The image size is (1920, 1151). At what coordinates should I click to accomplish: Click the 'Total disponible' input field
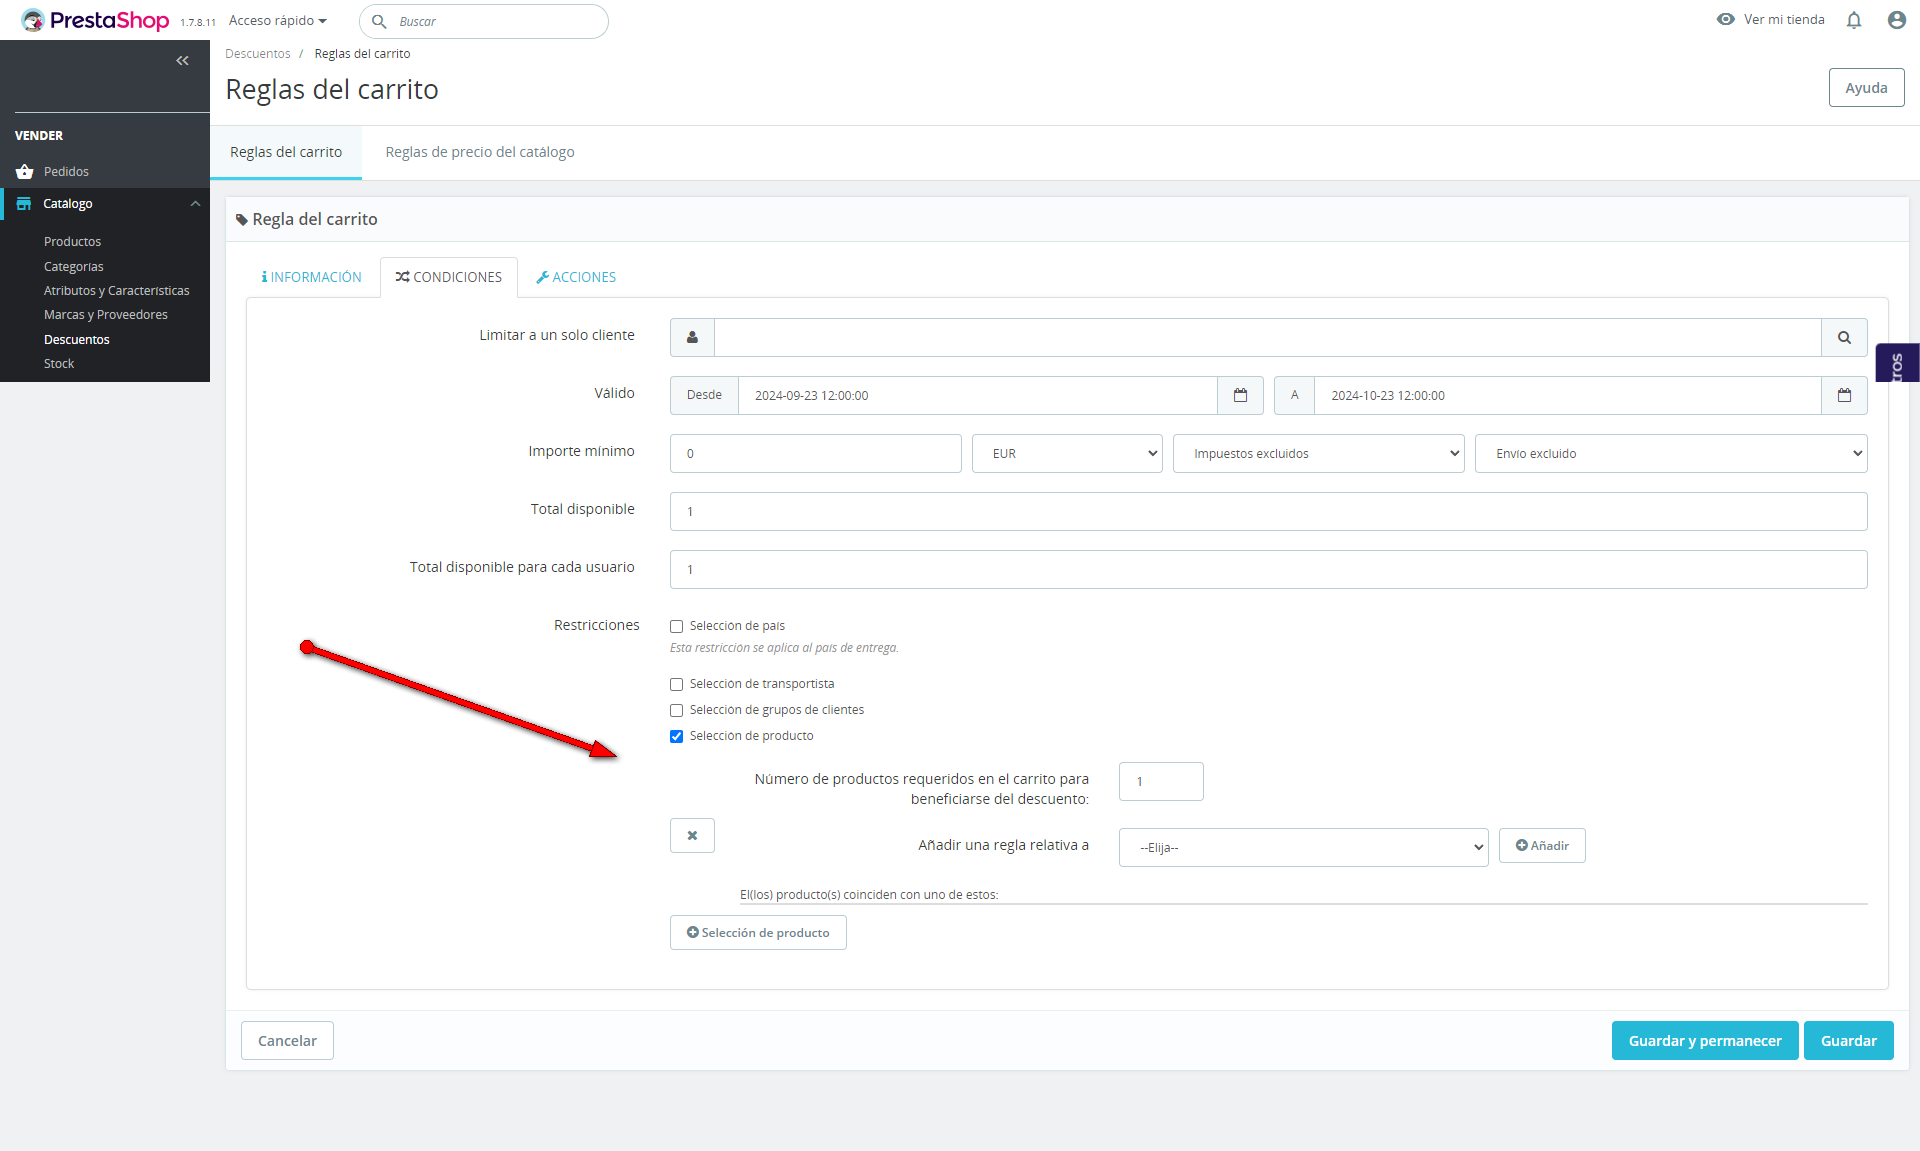pos(1267,512)
